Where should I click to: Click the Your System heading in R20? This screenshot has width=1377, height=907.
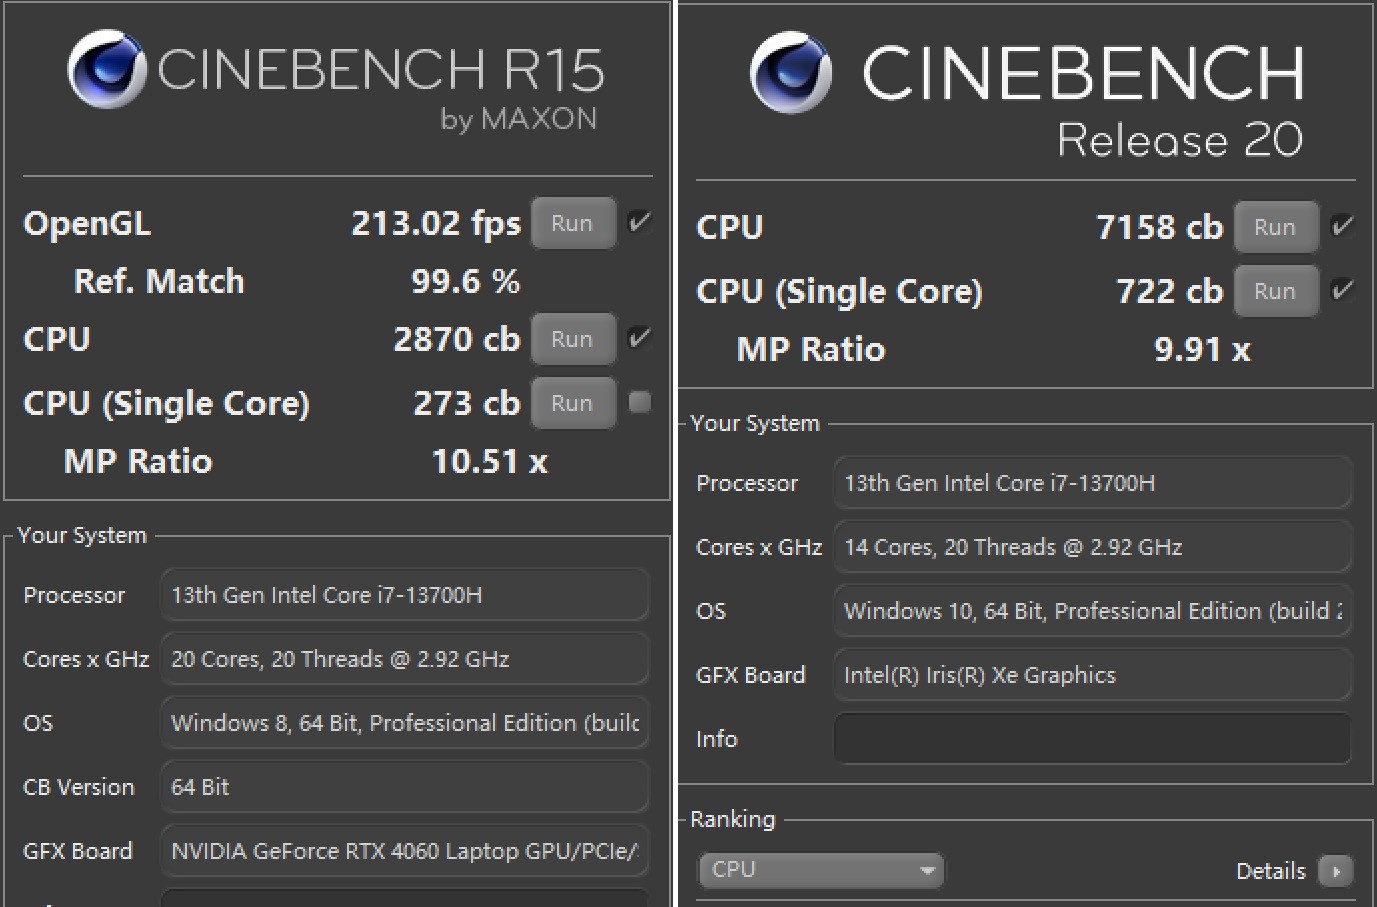[x=755, y=423]
